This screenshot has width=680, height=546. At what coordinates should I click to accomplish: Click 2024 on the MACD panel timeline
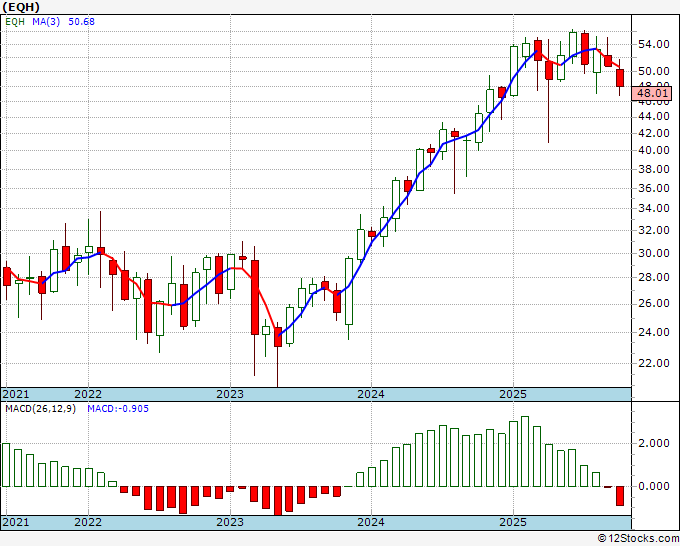tap(371, 522)
